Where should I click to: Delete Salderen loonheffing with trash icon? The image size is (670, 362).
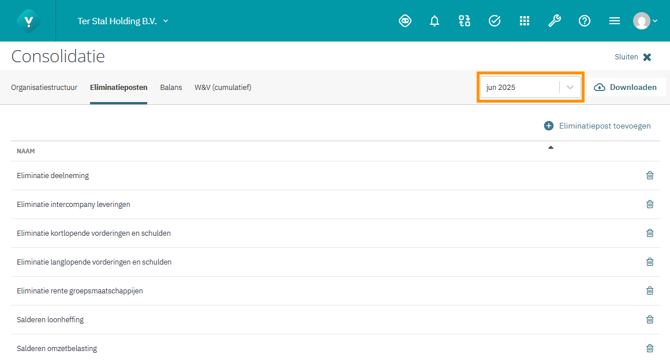point(650,319)
